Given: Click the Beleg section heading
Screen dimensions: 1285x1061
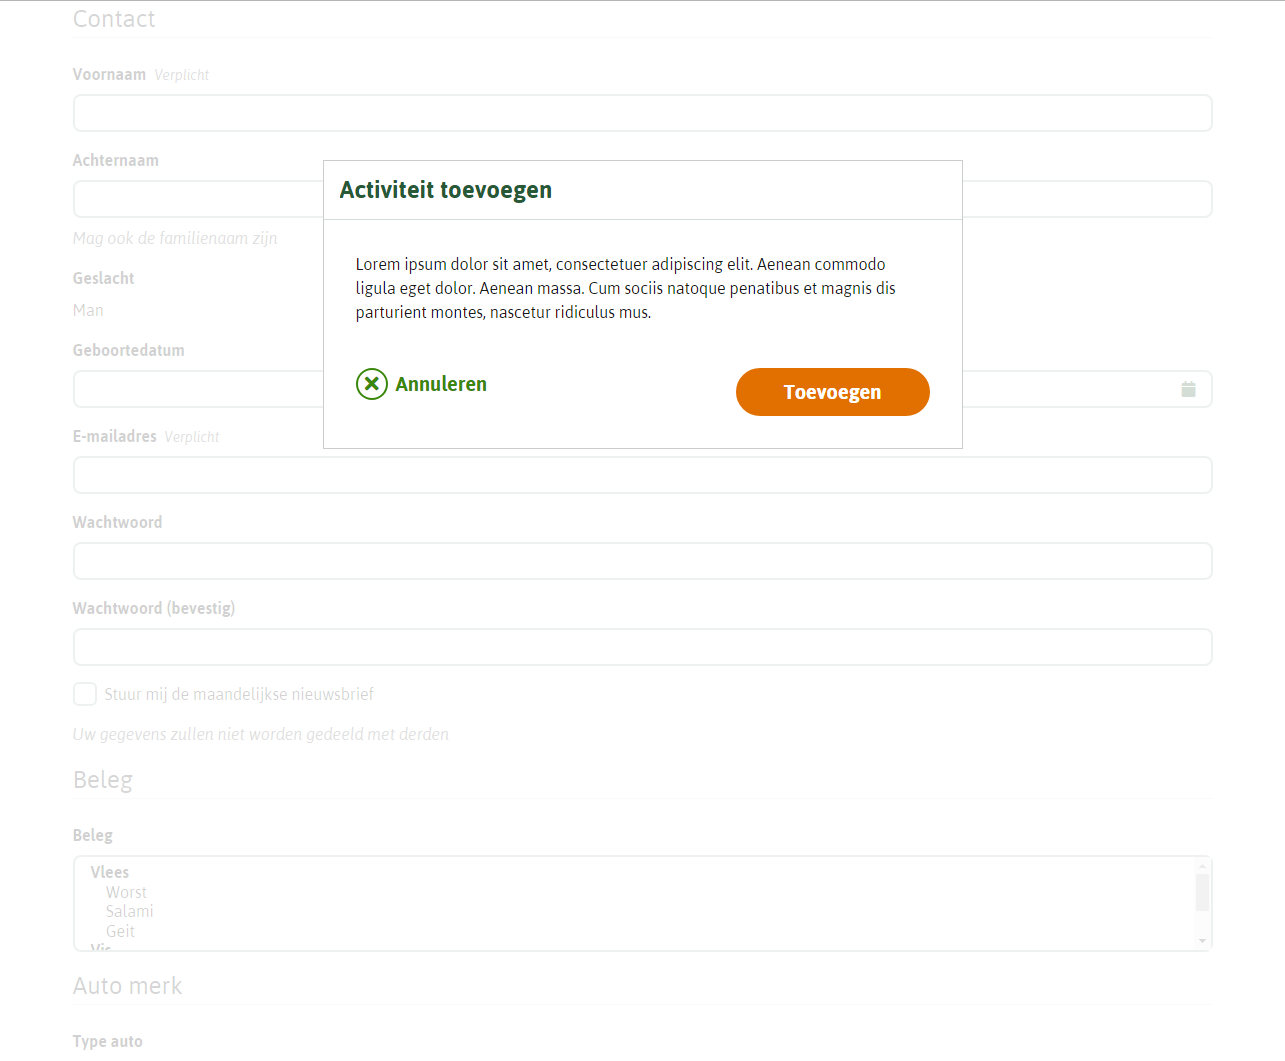Looking at the screenshot, I should 102,779.
